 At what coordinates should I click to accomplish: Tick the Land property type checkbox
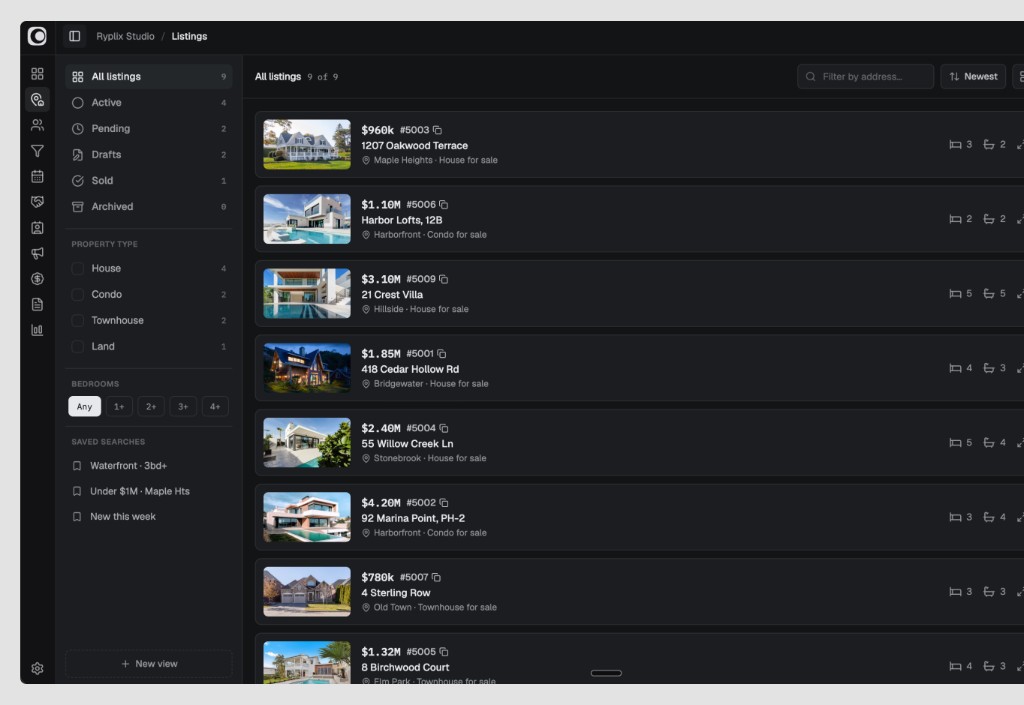[x=77, y=347]
